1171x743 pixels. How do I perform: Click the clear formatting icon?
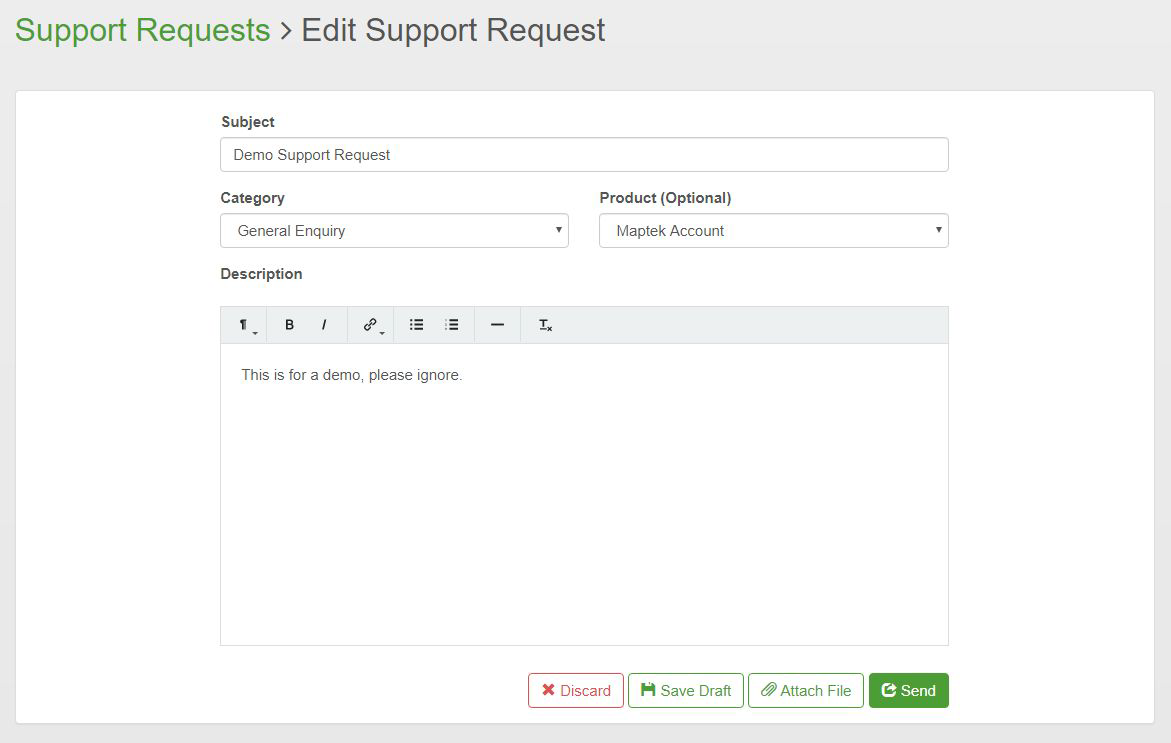(545, 325)
